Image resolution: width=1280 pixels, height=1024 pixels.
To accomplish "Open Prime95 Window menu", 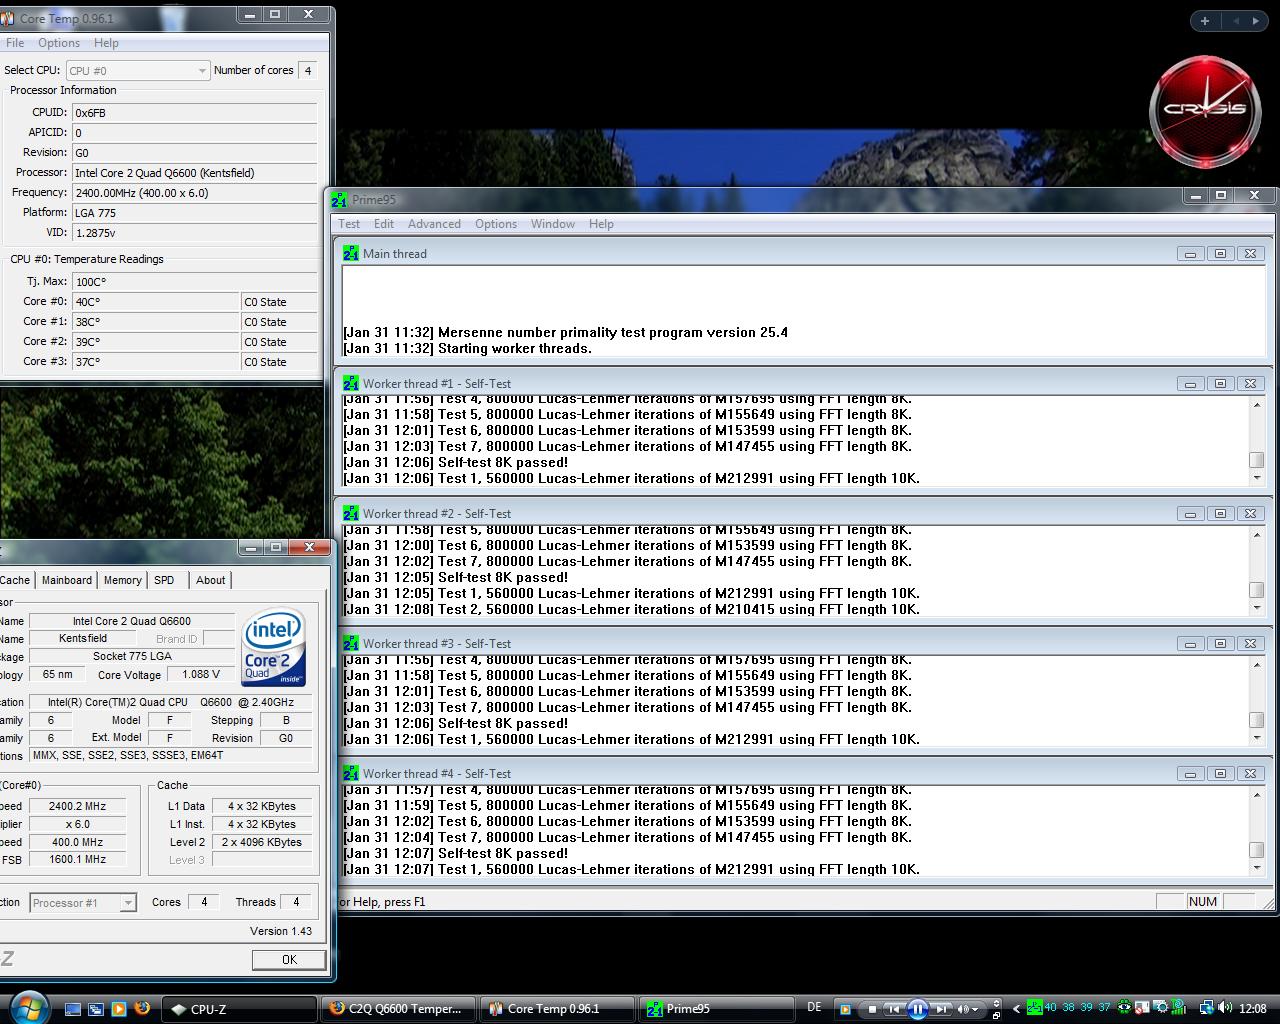I will click(x=553, y=224).
